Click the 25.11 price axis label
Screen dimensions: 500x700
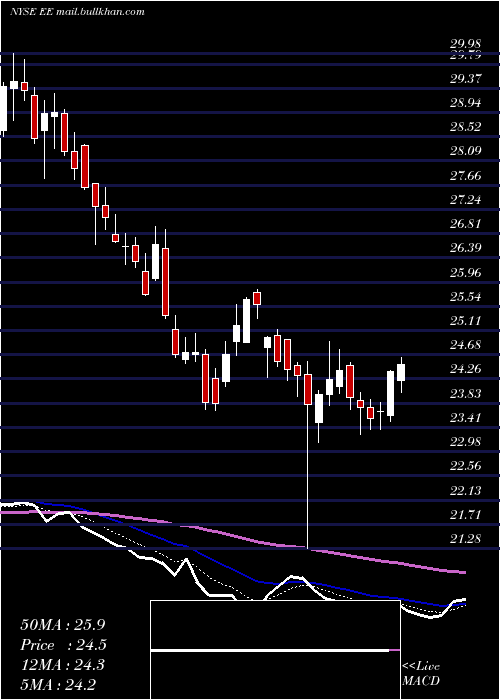pos(466,321)
